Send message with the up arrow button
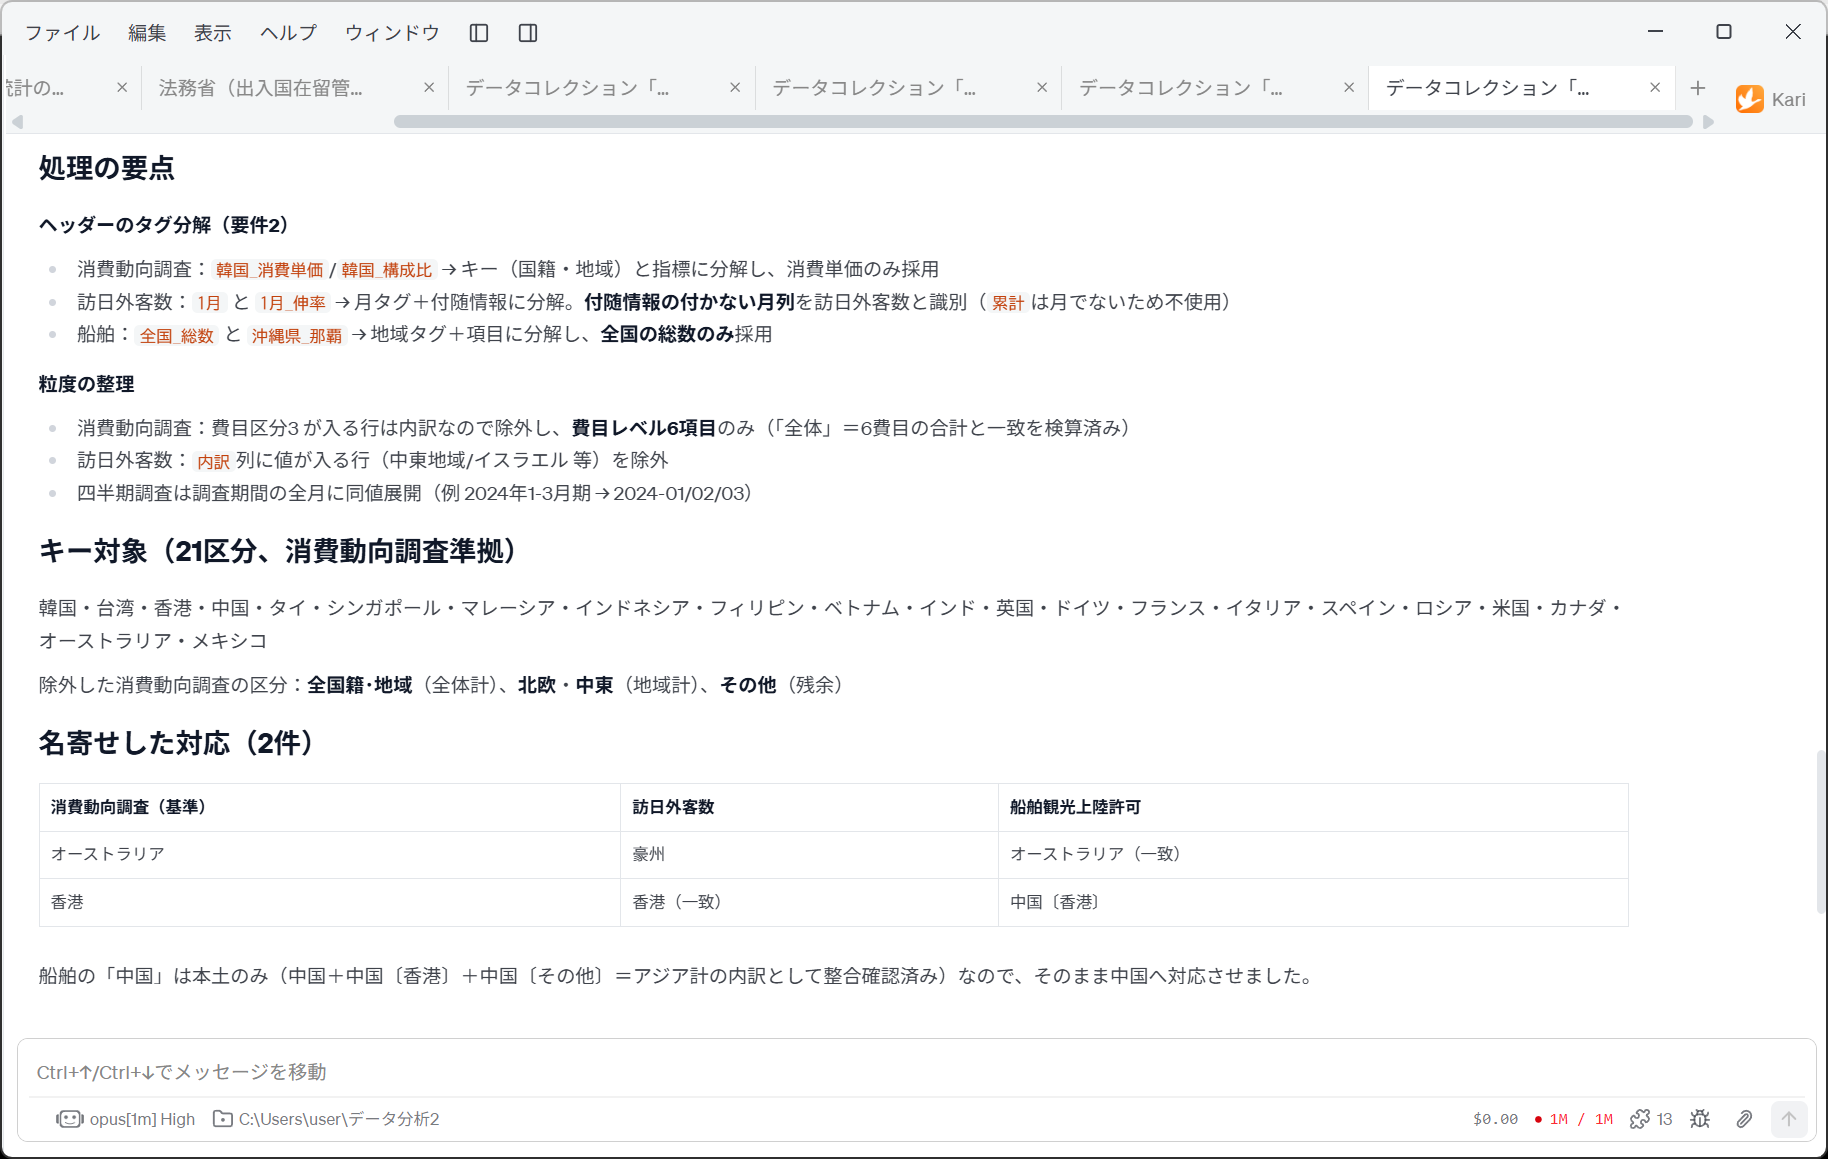 click(1789, 1119)
